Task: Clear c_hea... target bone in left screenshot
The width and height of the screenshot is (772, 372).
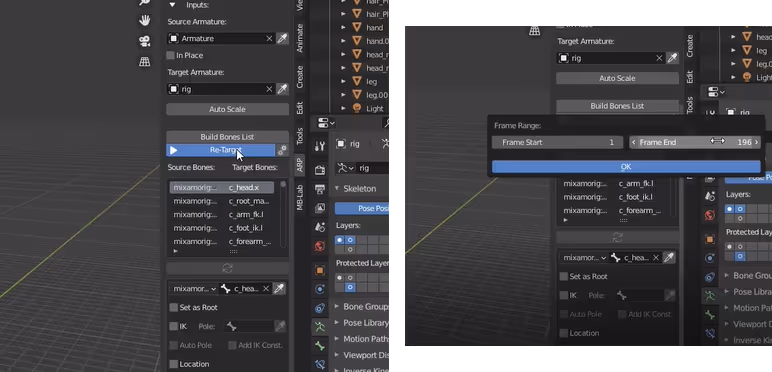Action: click(266, 289)
